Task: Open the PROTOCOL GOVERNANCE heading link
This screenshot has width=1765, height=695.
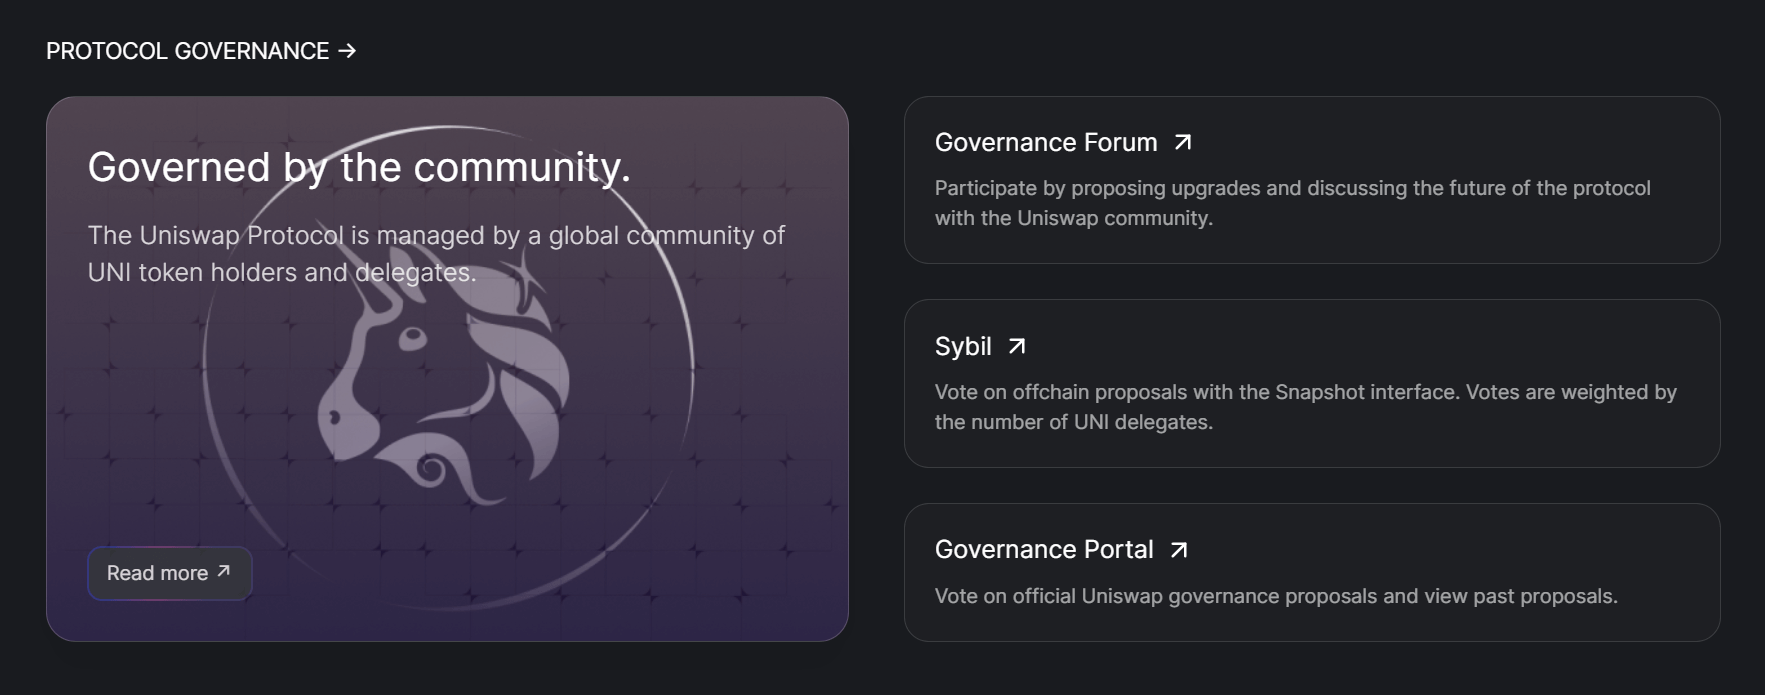Action: pyautogui.click(x=201, y=51)
